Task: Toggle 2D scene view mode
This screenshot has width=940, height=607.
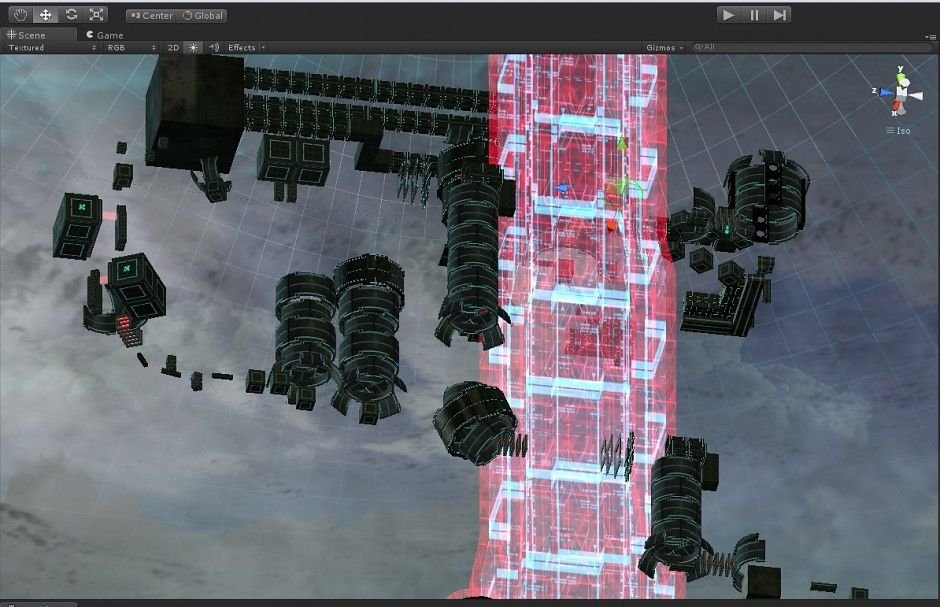Action: [x=172, y=47]
